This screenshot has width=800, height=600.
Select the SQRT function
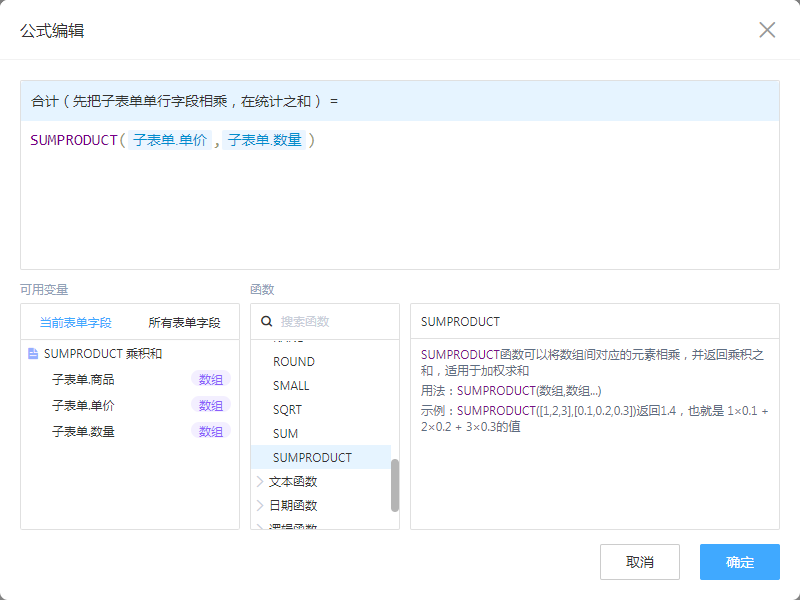[287, 409]
